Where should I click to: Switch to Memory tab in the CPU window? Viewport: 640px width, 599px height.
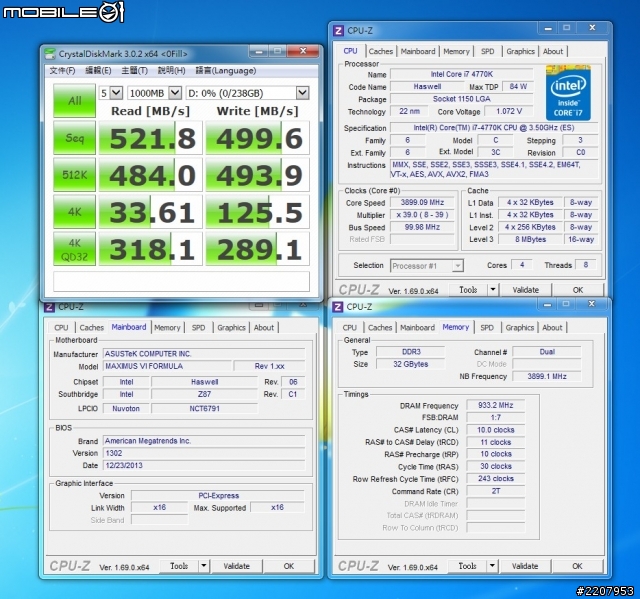click(456, 51)
